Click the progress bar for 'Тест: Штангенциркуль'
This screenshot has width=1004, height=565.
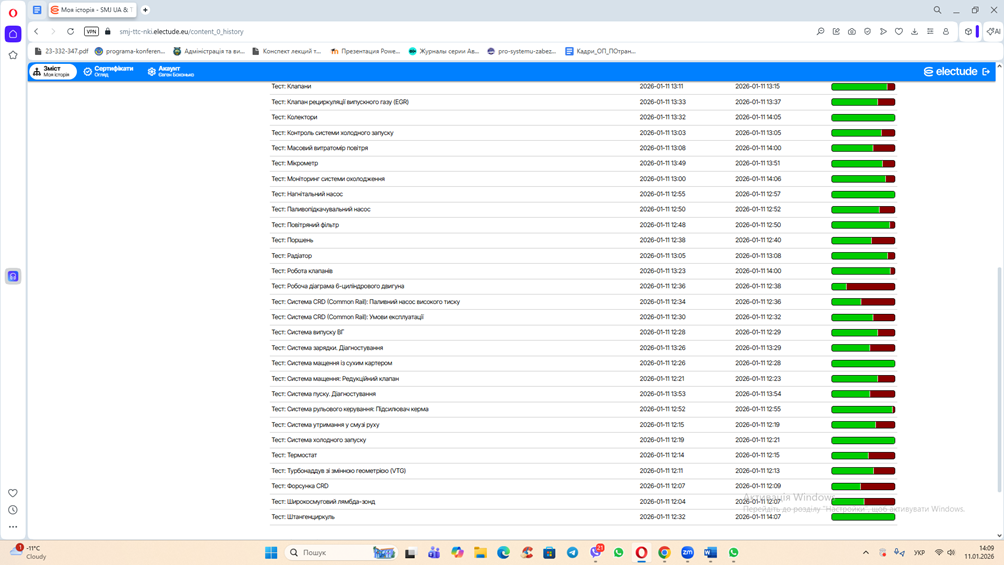click(863, 518)
